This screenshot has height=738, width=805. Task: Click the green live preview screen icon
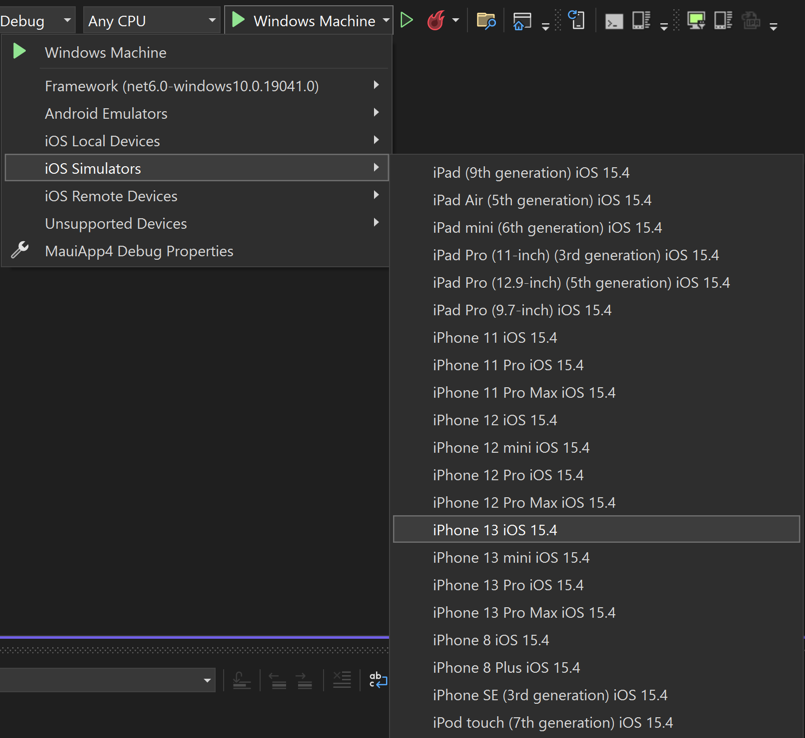pyautogui.click(x=696, y=19)
